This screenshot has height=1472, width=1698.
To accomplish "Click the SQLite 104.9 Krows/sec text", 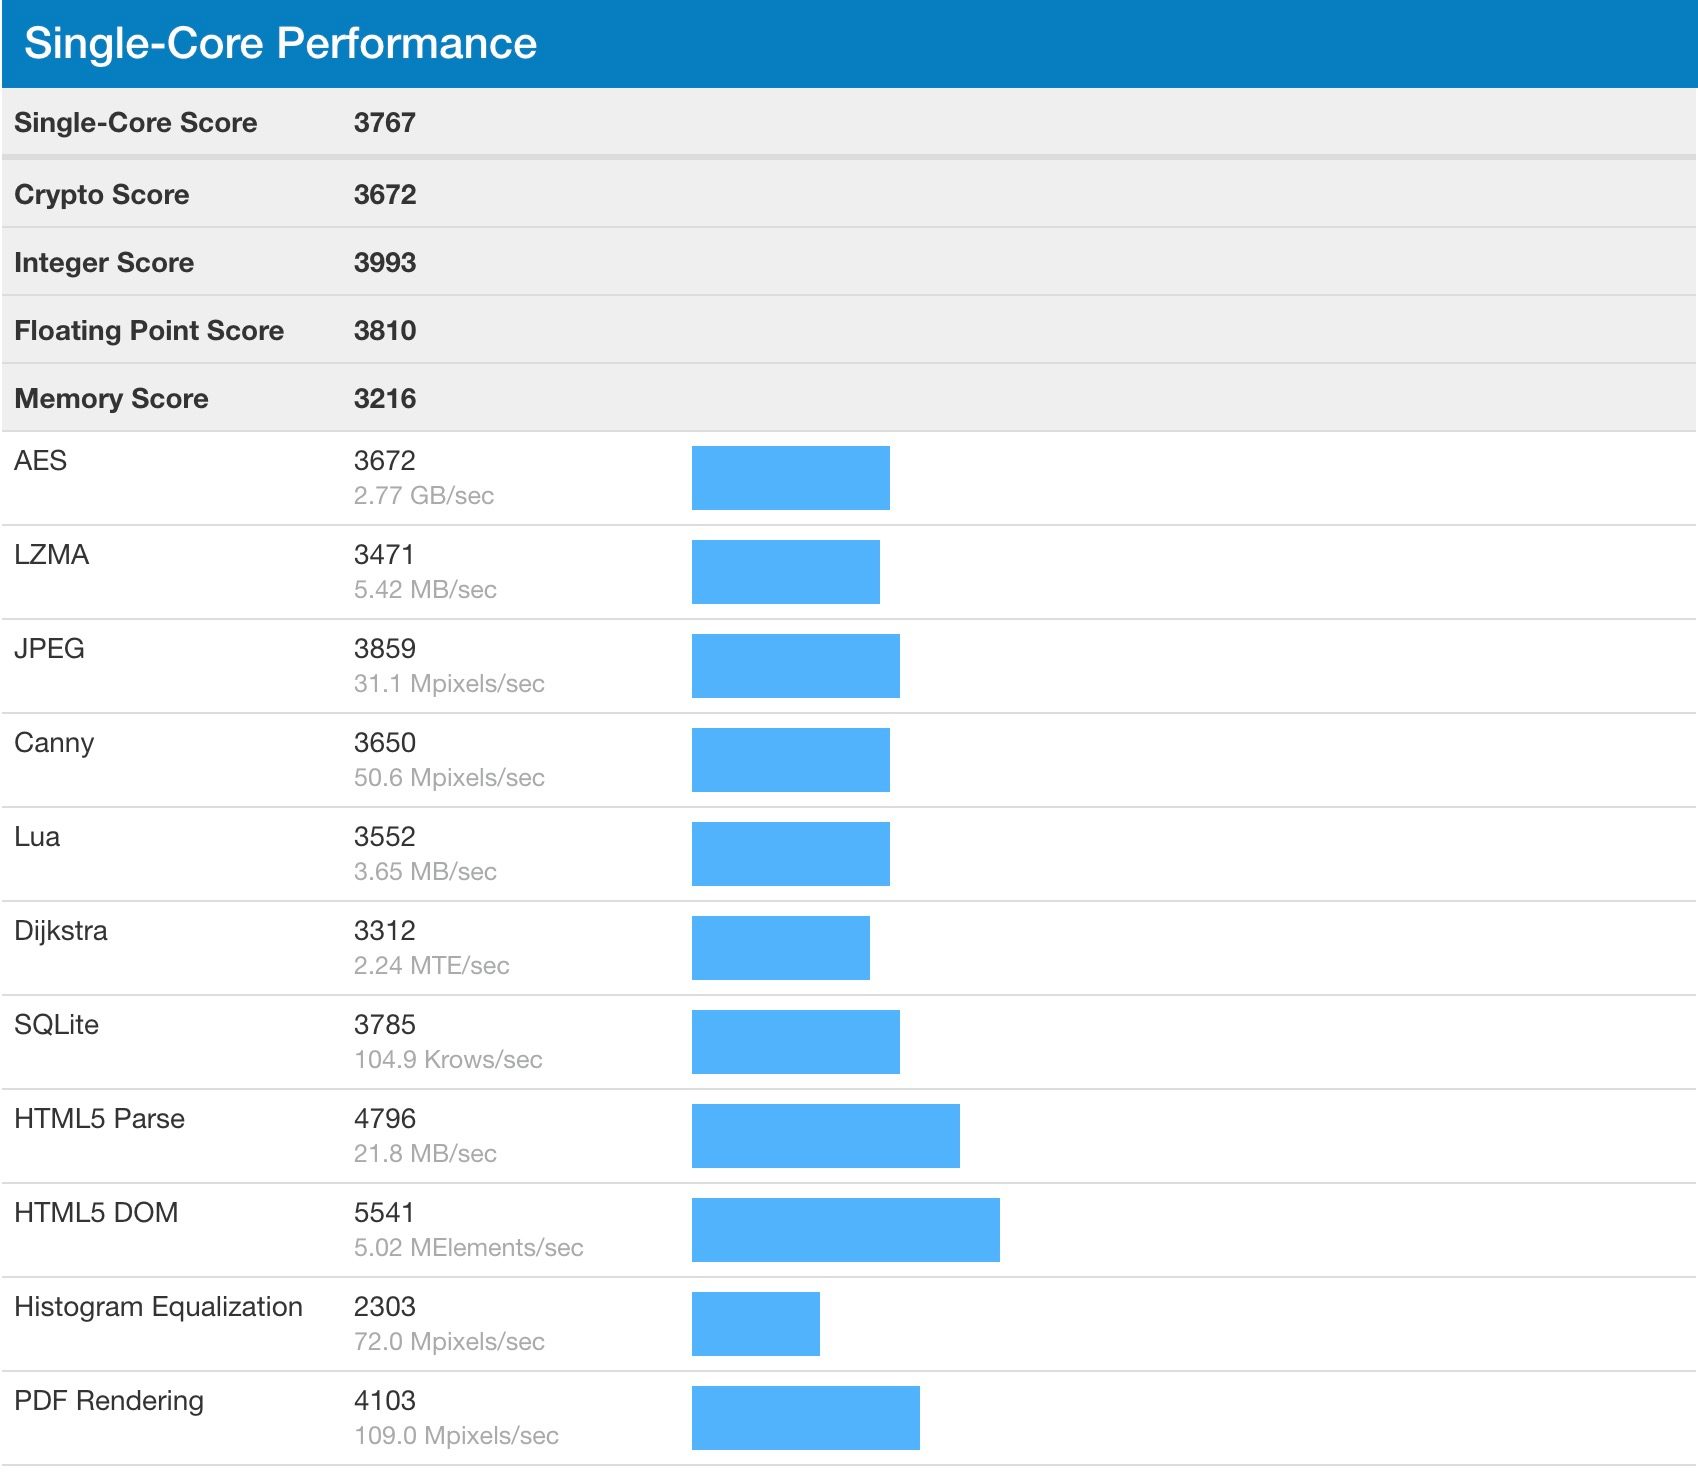I will pos(448,1059).
